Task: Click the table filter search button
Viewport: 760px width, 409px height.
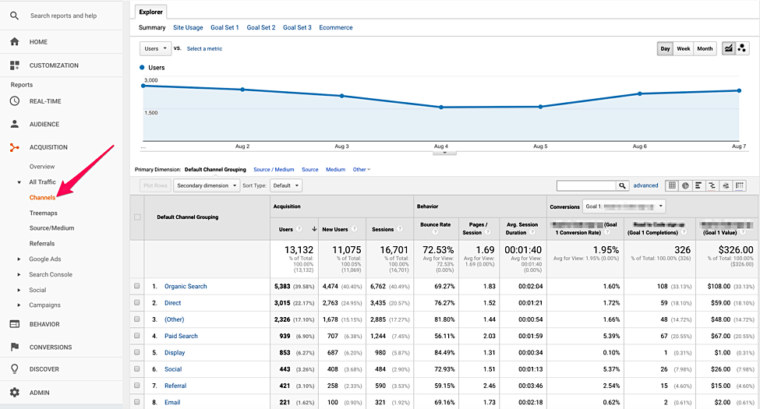Action: tap(622, 186)
